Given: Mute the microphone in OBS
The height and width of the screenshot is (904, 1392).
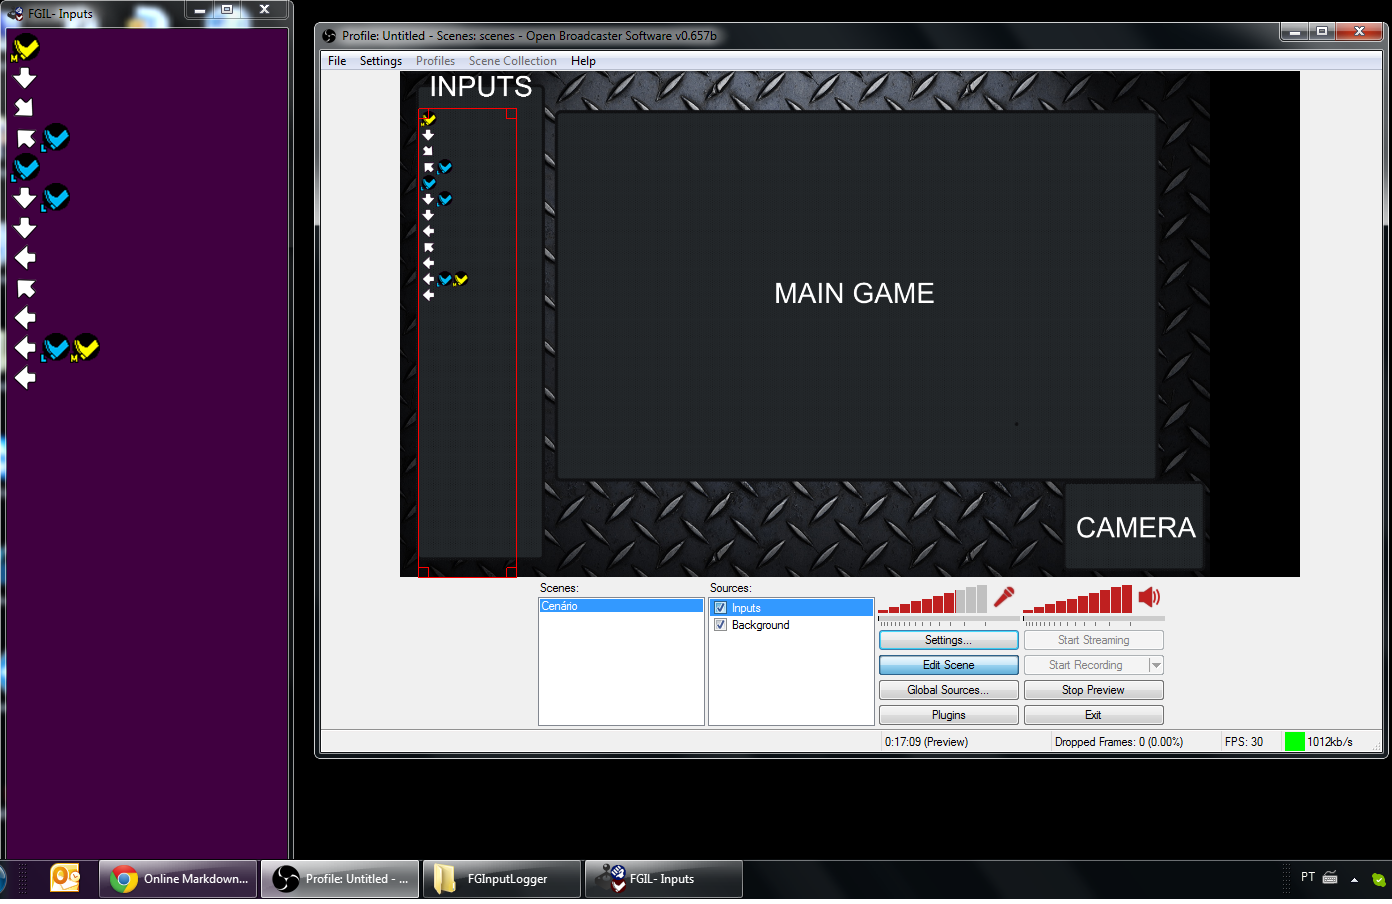Looking at the screenshot, I should click(x=1004, y=597).
